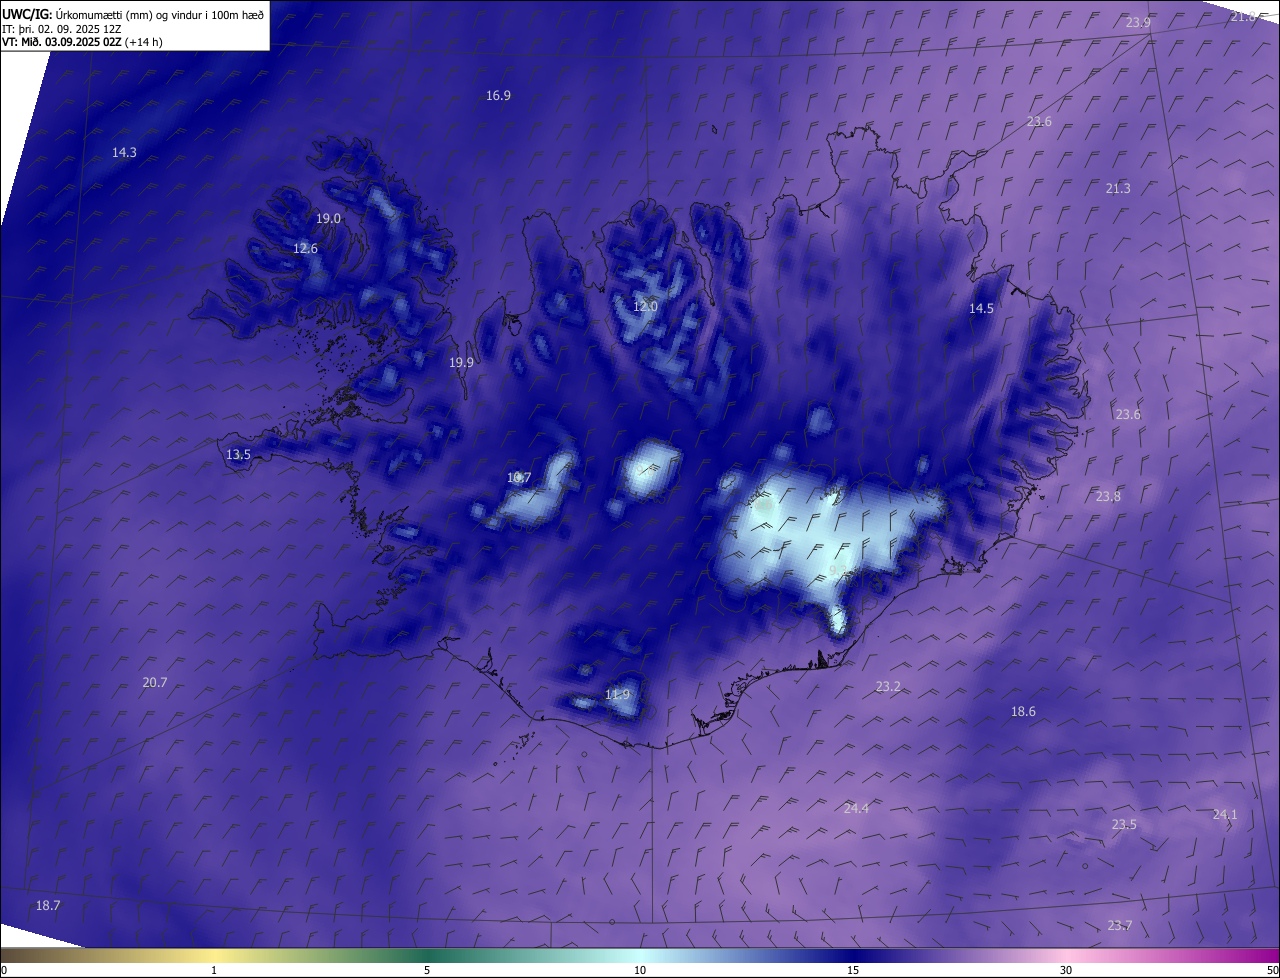Screen dimensions: 1280x978
Task: Click the 13.5 value label
Action: click(238, 455)
